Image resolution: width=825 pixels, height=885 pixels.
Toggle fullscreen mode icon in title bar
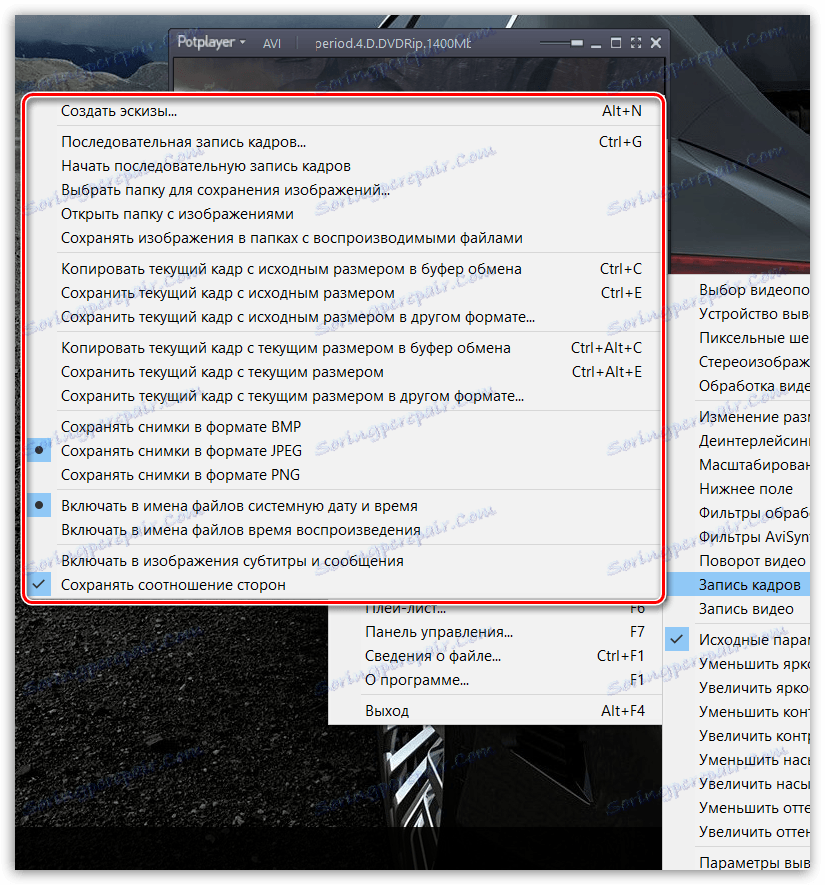point(636,43)
